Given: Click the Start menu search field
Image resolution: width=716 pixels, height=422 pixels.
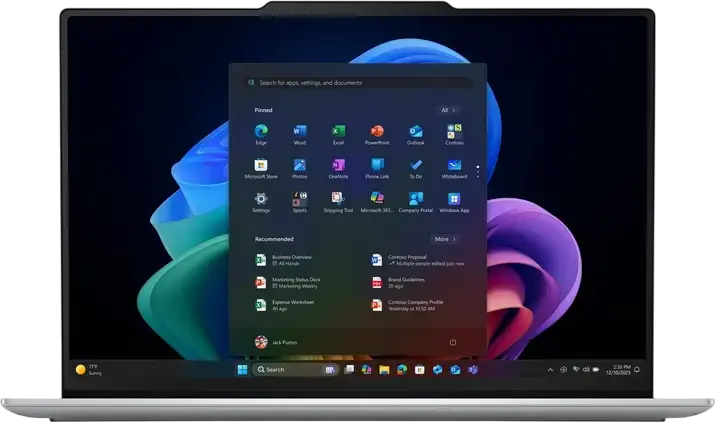Looking at the screenshot, I should pos(358,83).
